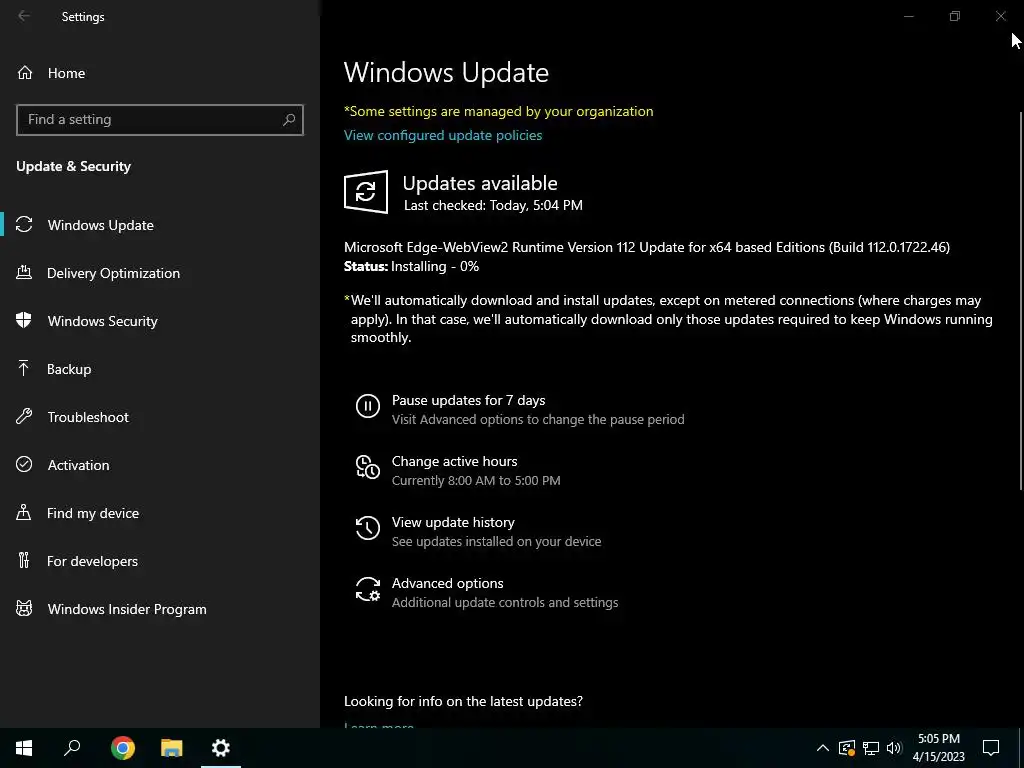Click the Update & Security heading
This screenshot has width=1024, height=768.
tap(73, 167)
